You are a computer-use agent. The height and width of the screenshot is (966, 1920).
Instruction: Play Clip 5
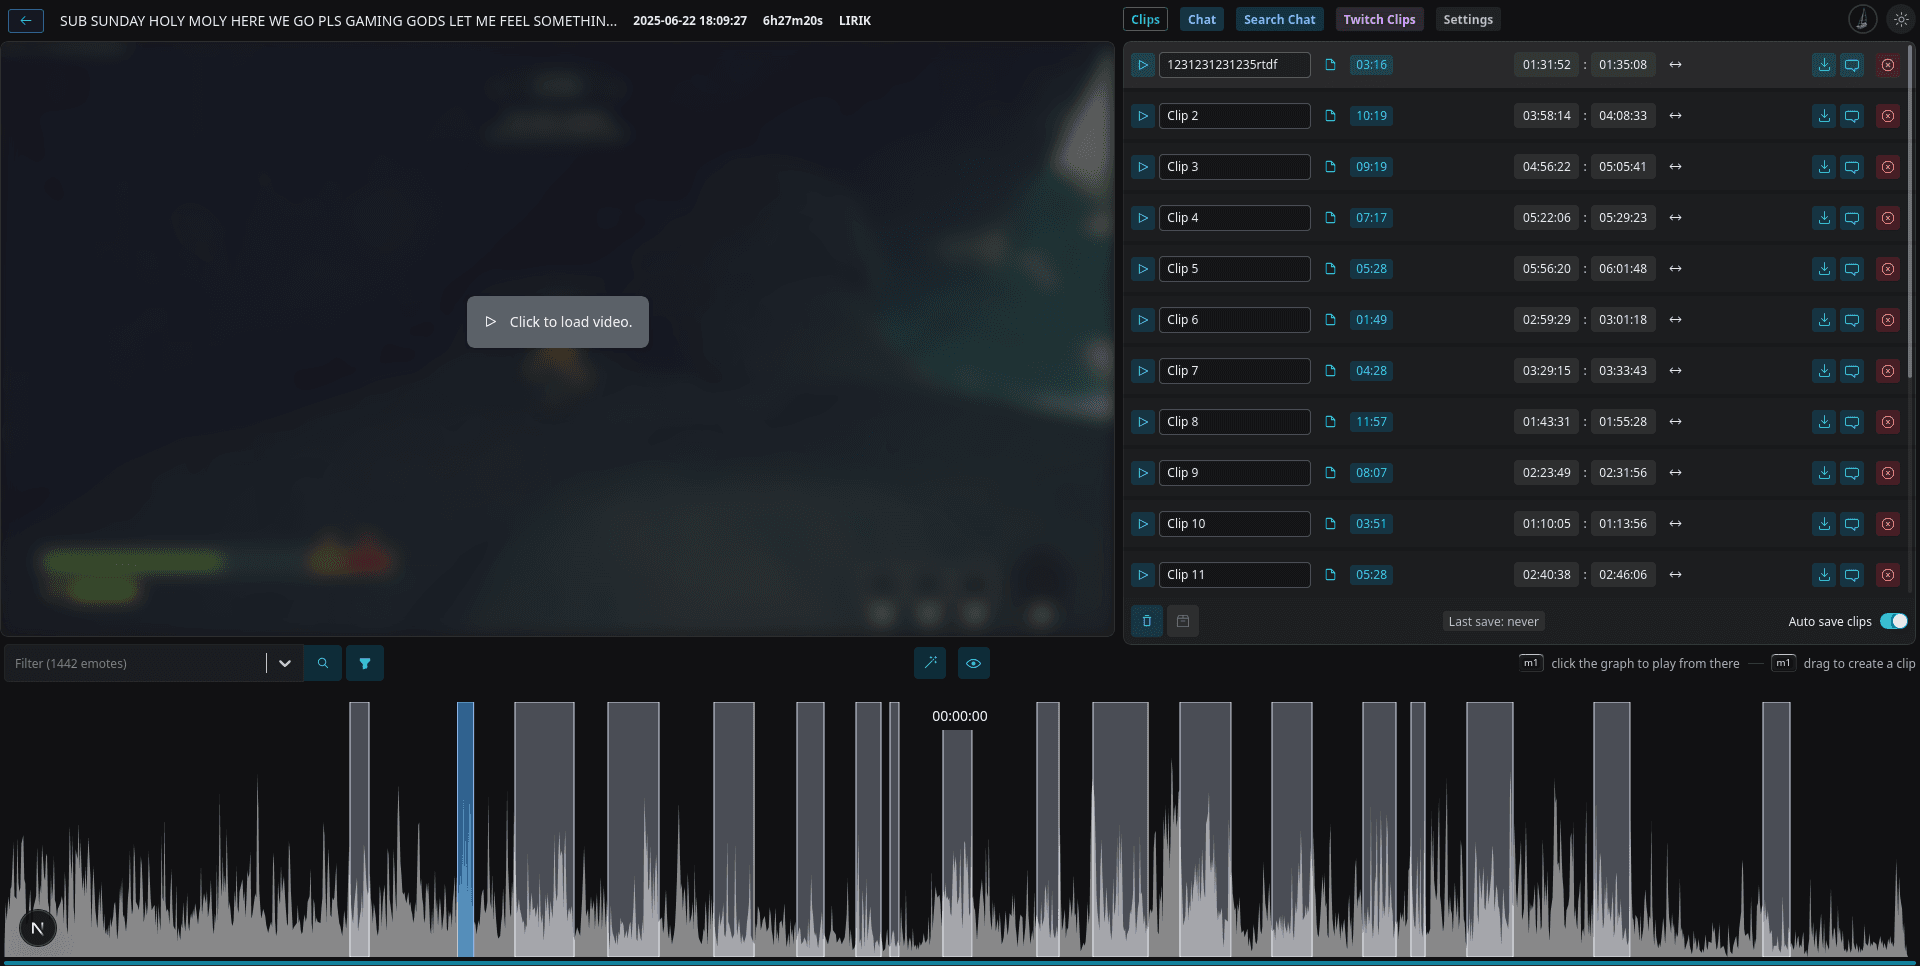pyautogui.click(x=1143, y=269)
